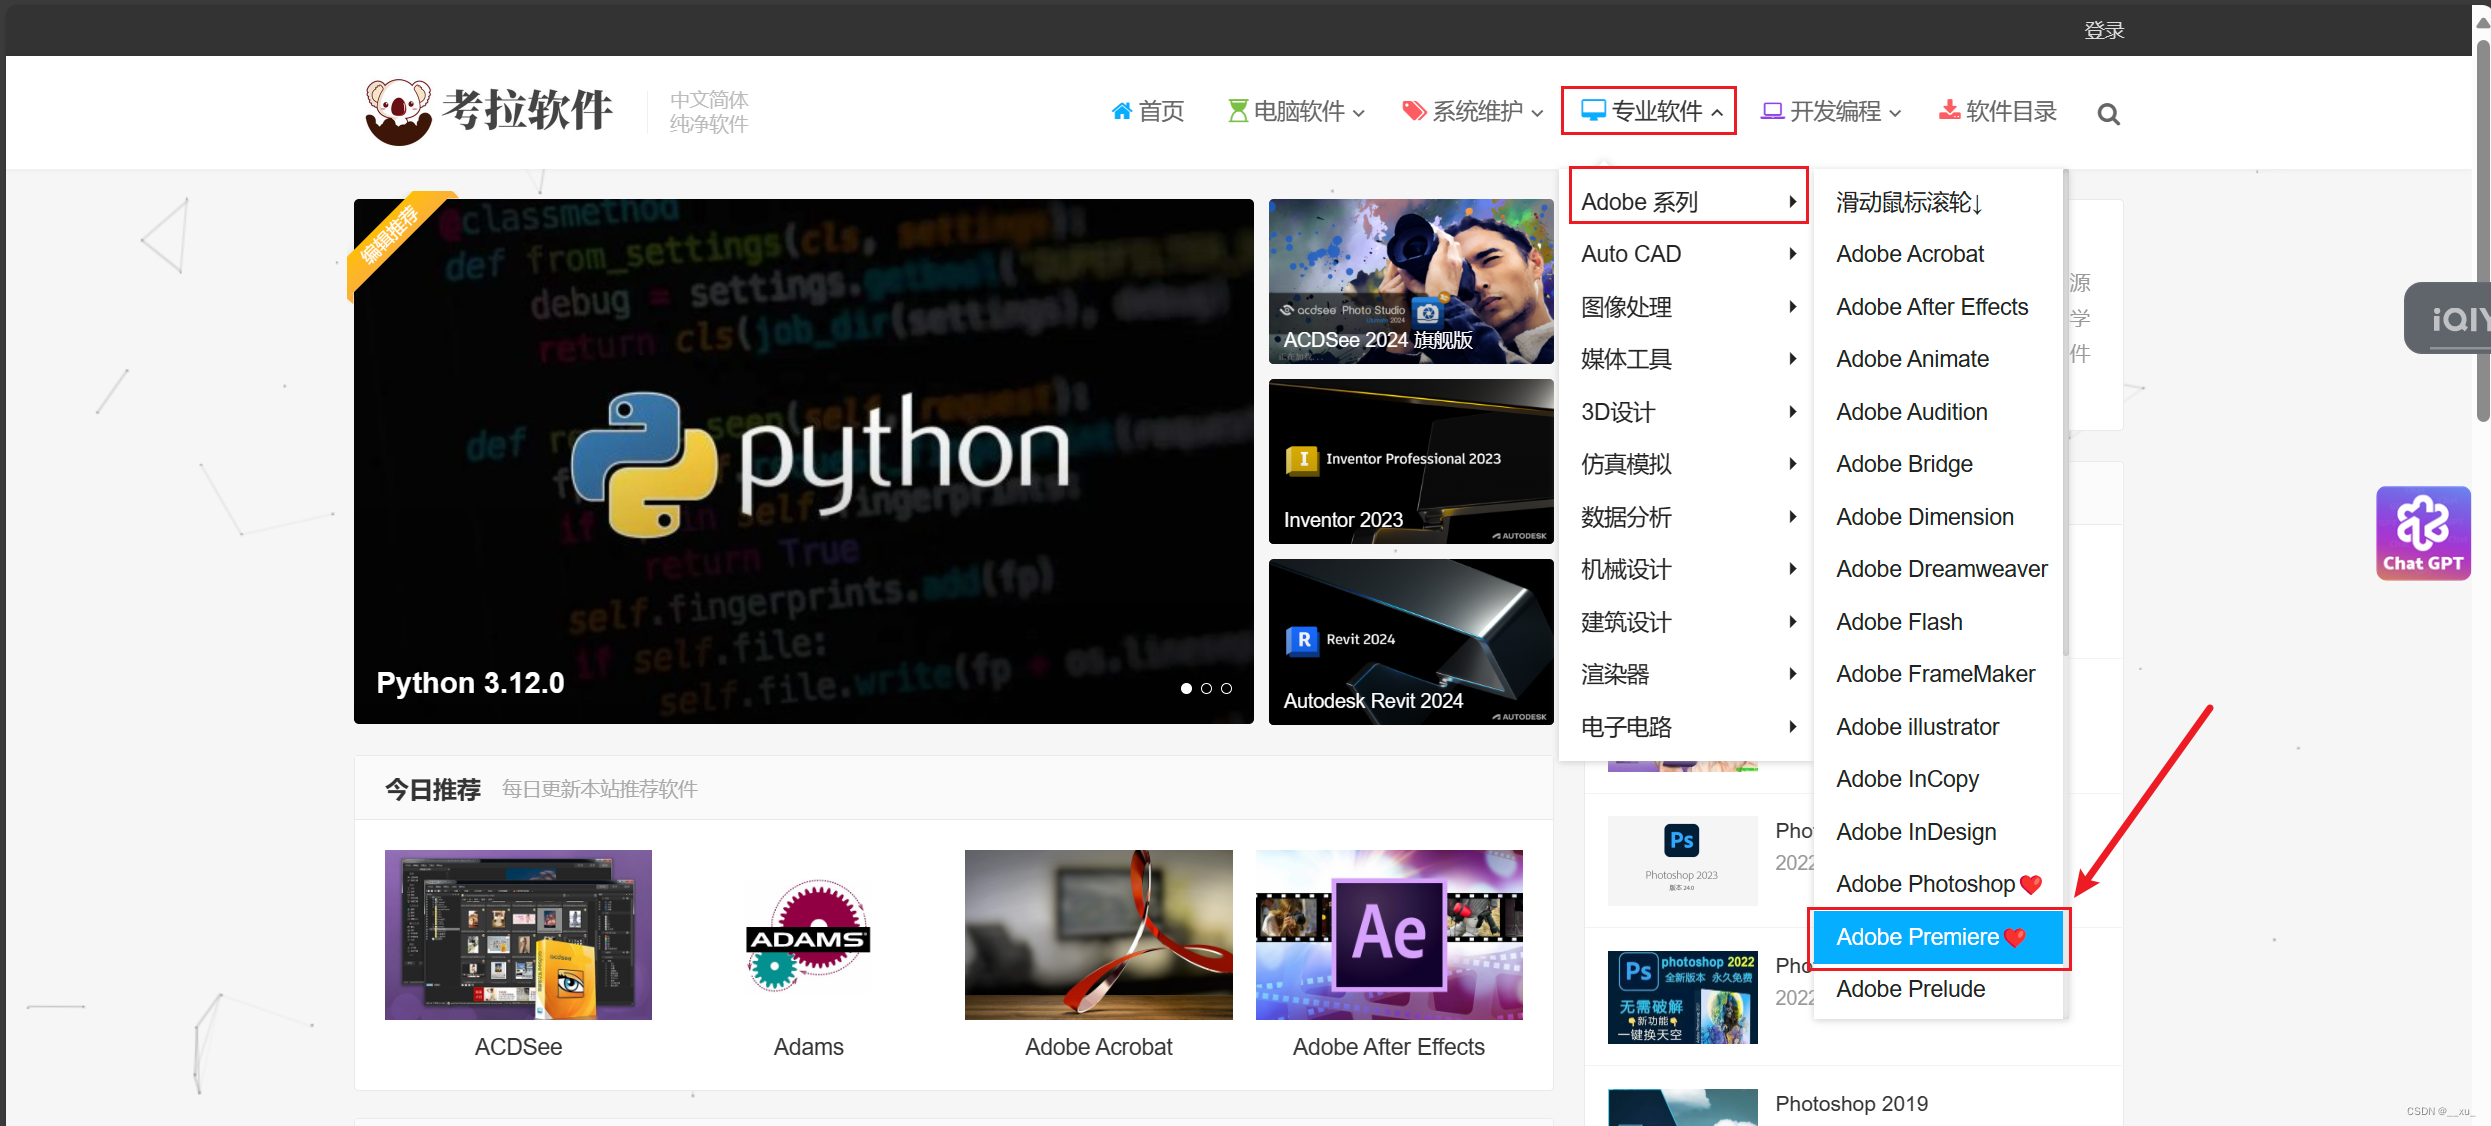Select the second carousel dot
The height and width of the screenshot is (1126, 2491).
pos(1206,688)
